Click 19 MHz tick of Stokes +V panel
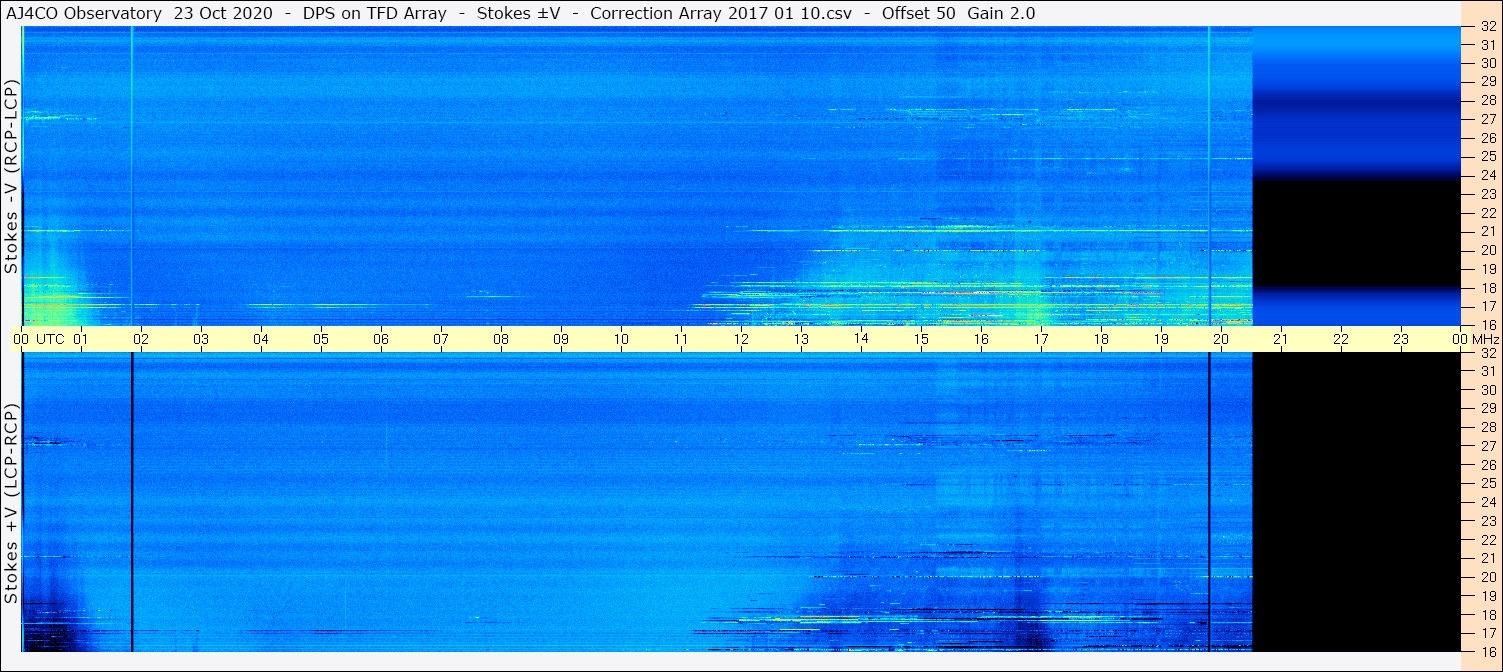The image size is (1503, 672). coord(1487,596)
